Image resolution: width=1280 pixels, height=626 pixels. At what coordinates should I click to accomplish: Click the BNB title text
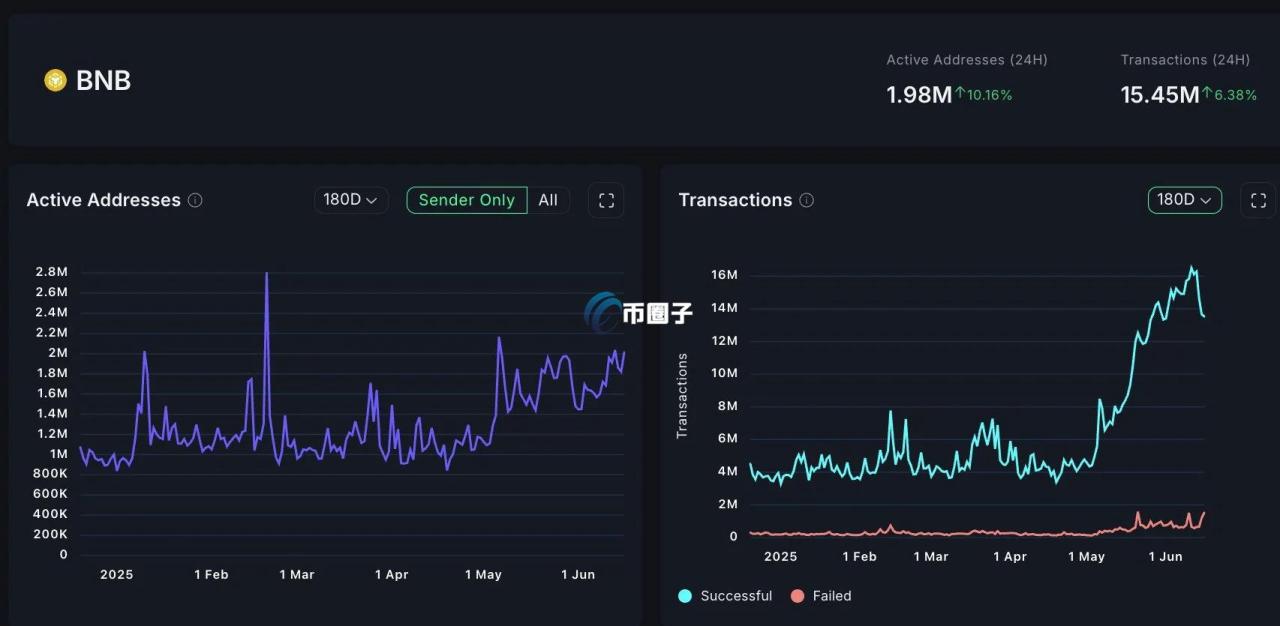coord(103,80)
